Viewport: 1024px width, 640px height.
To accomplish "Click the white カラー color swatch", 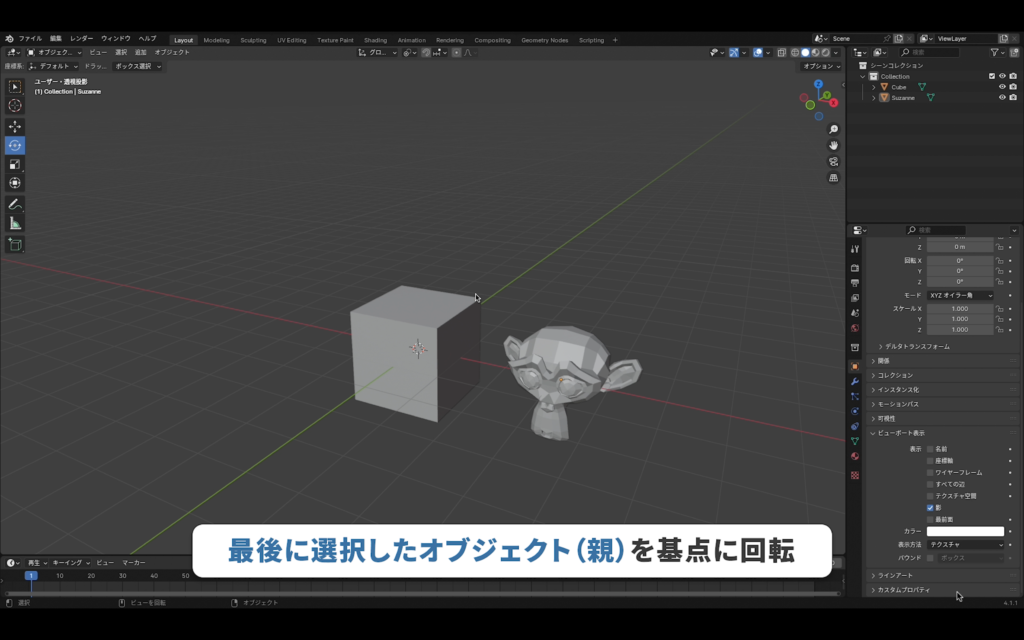I will point(965,532).
